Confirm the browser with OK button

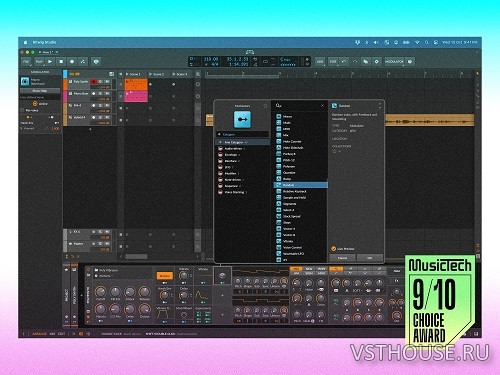point(370,258)
